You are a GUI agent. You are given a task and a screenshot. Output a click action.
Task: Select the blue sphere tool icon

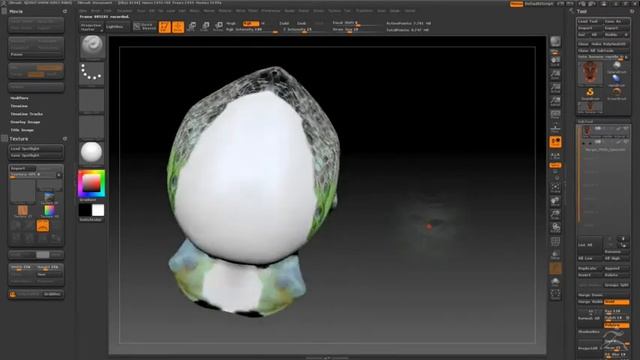616,79
